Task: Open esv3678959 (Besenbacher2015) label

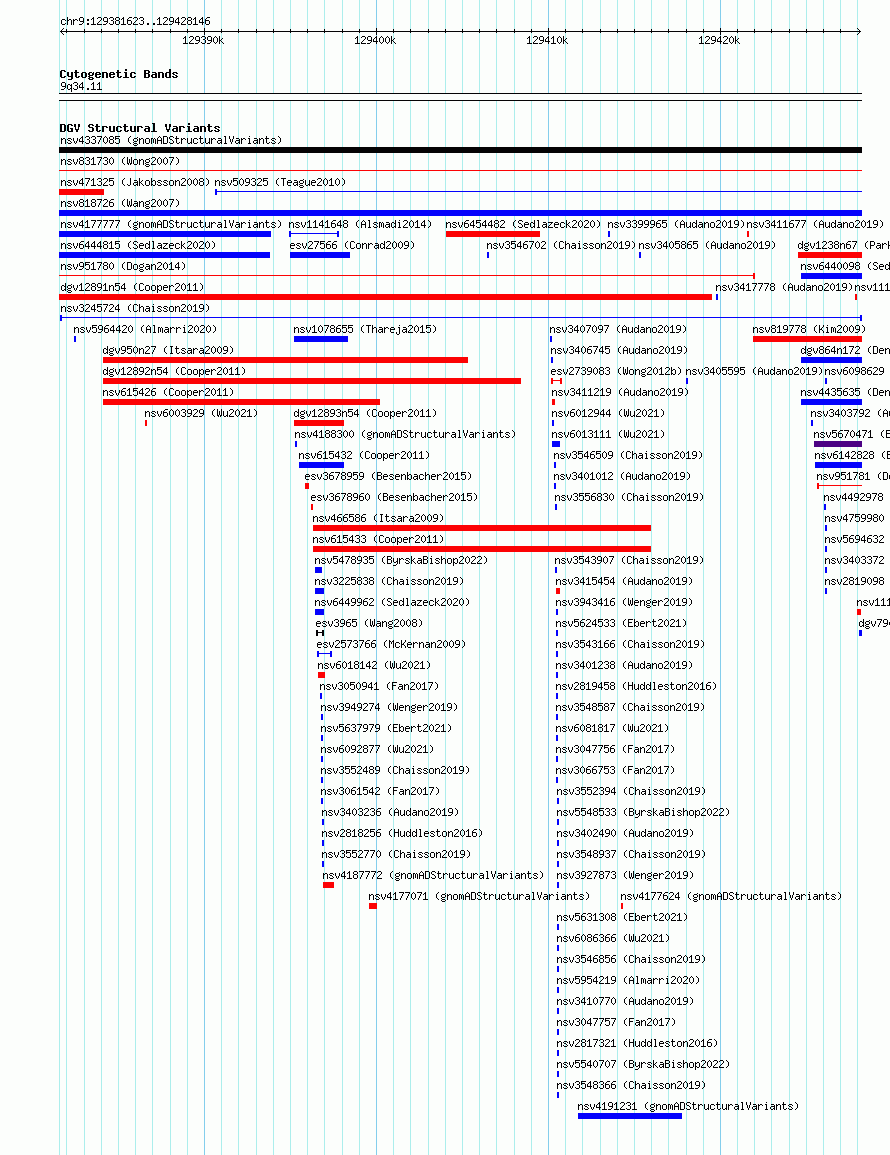Action: pos(388,477)
